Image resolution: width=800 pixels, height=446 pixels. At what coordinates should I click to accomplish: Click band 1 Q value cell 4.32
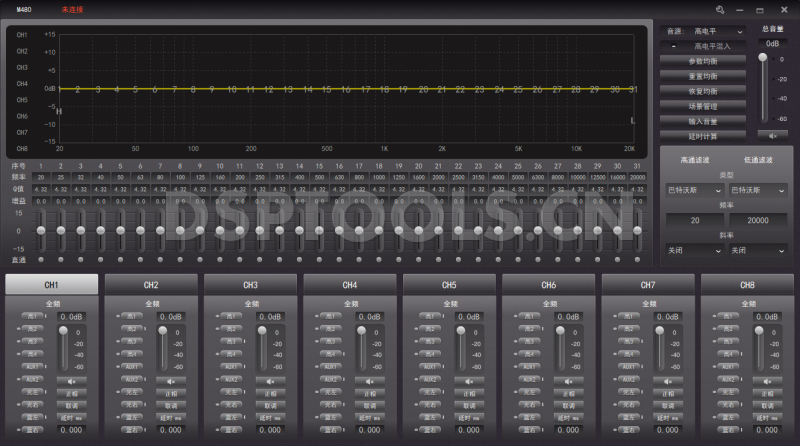(x=41, y=189)
